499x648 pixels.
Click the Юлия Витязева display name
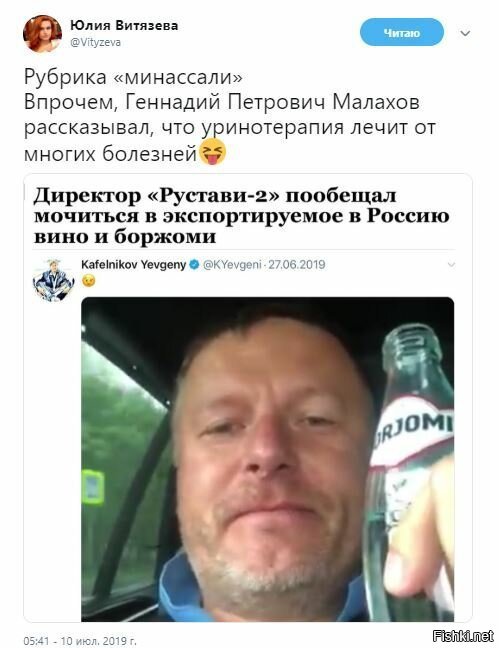(x=124, y=26)
